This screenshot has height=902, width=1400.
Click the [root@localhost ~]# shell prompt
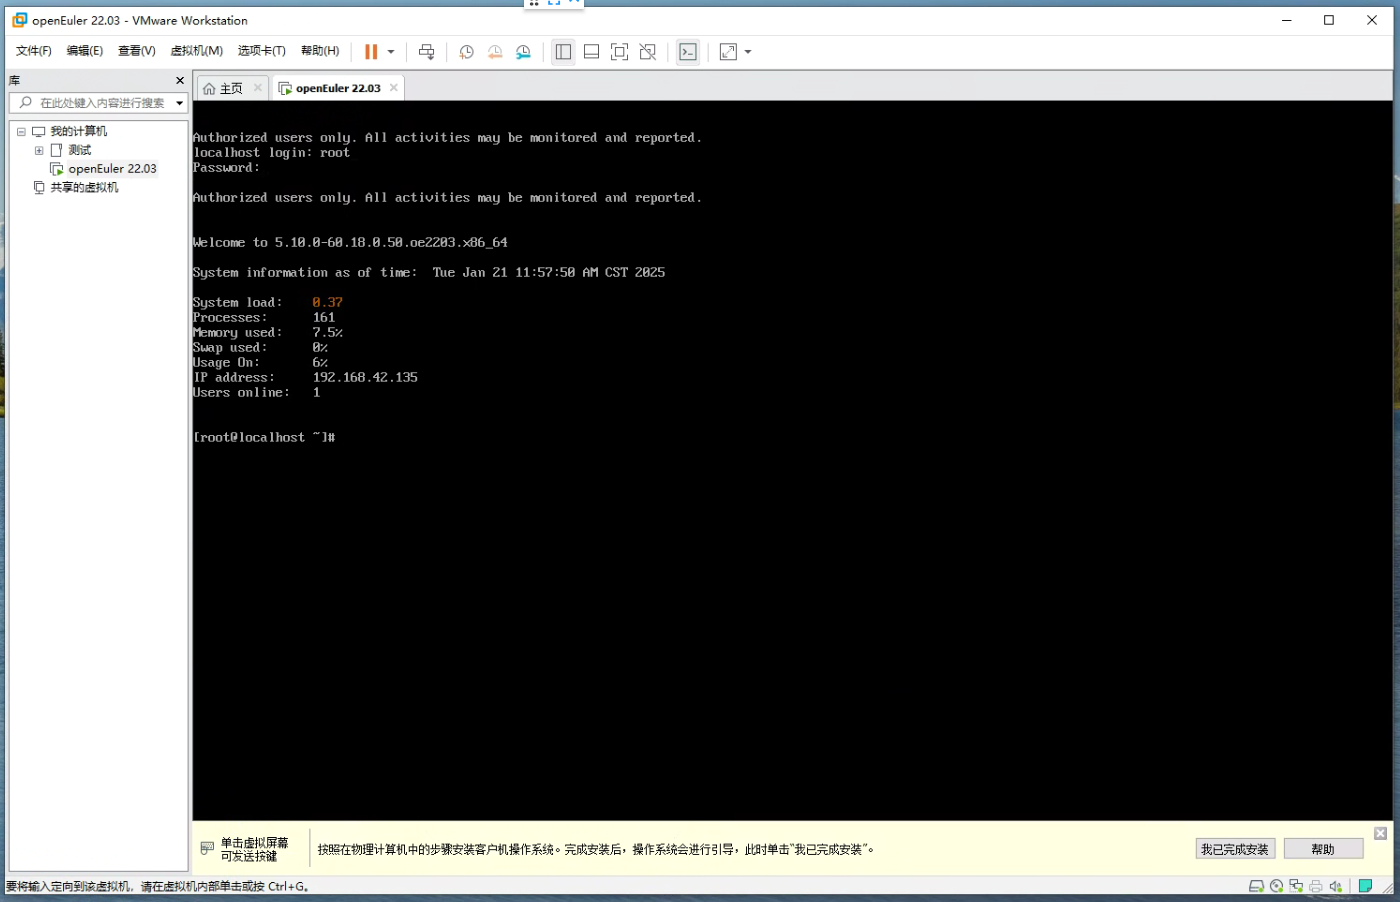pos(264,438)
